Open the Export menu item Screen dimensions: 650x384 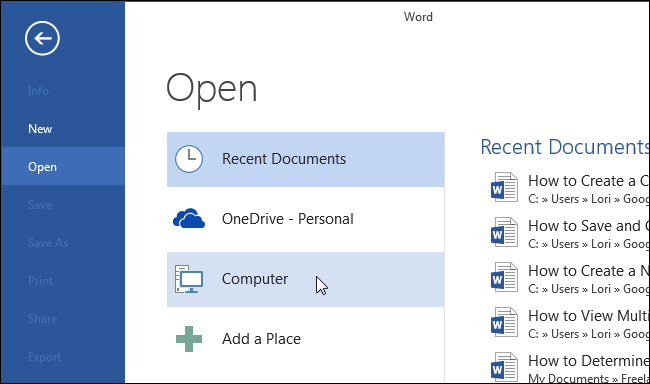tap(44, 357)
